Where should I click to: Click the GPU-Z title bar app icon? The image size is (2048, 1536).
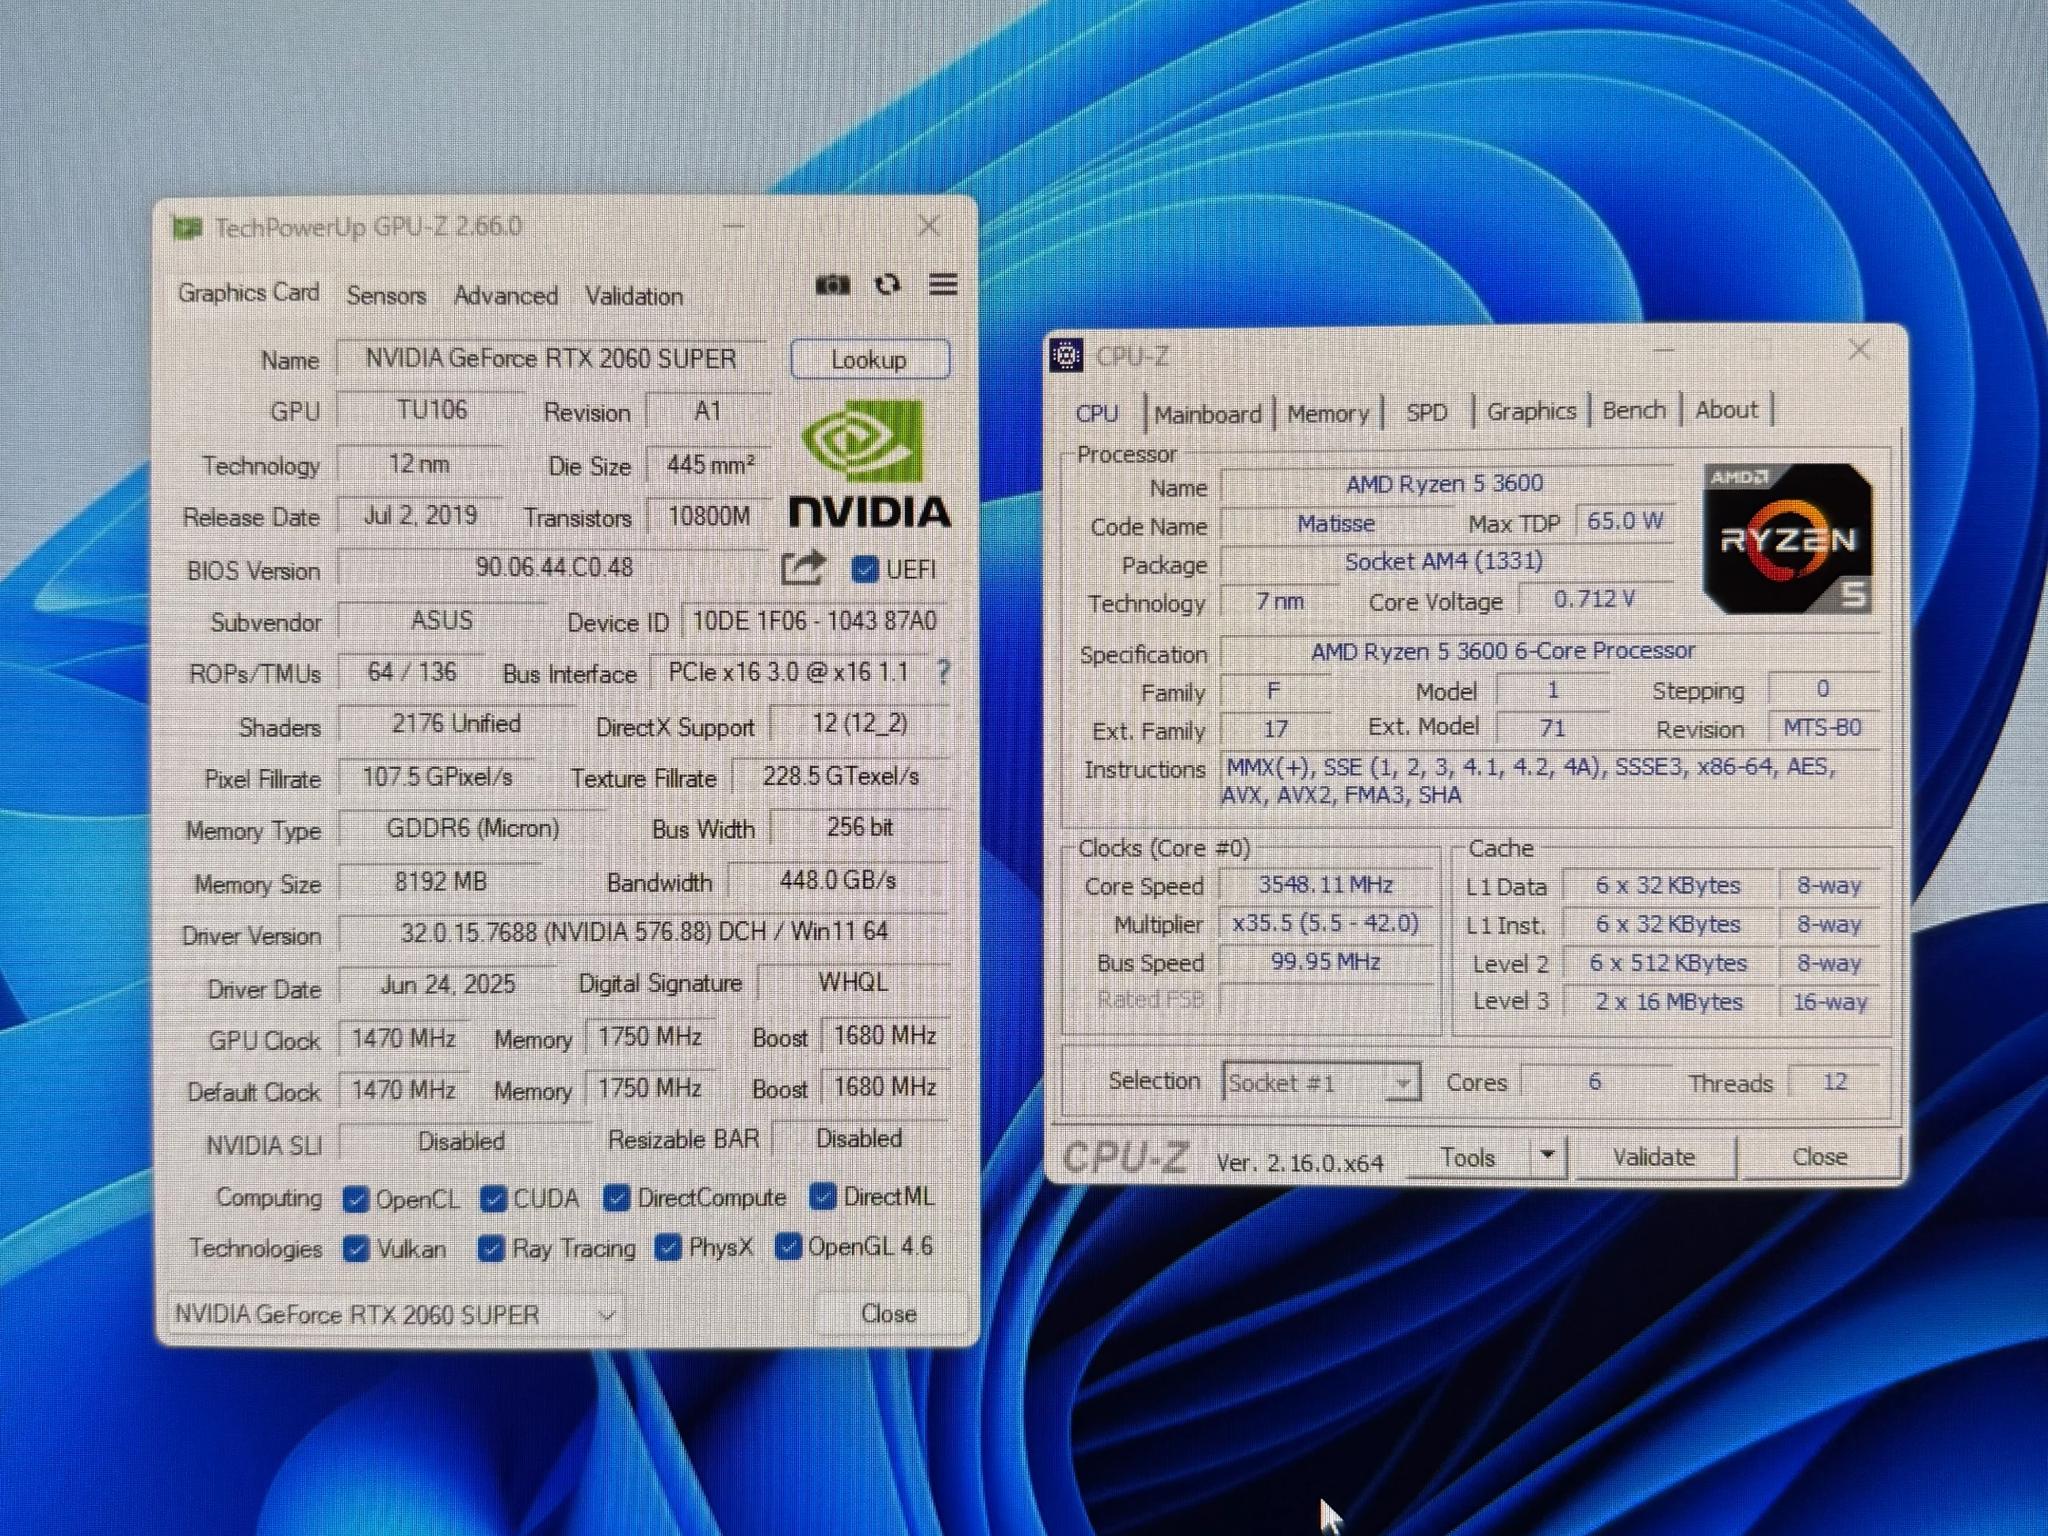186,228
